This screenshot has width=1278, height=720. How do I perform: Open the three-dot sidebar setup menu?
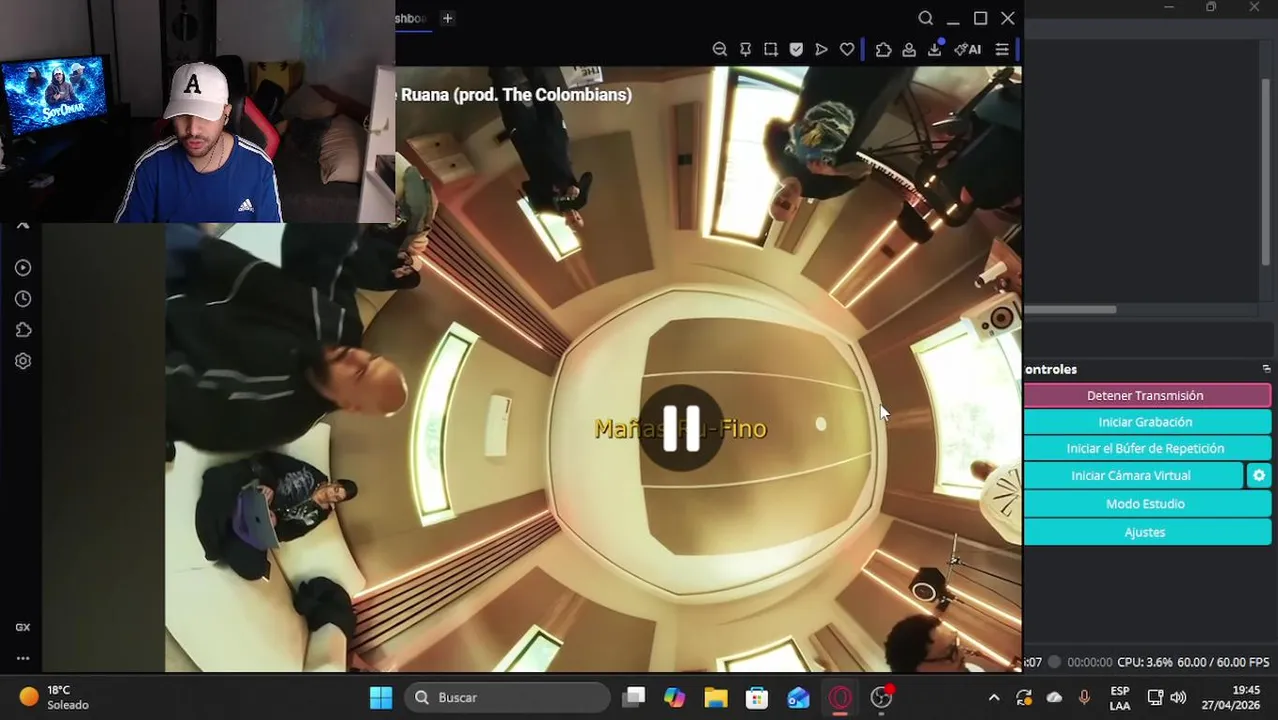click(23, 658)
